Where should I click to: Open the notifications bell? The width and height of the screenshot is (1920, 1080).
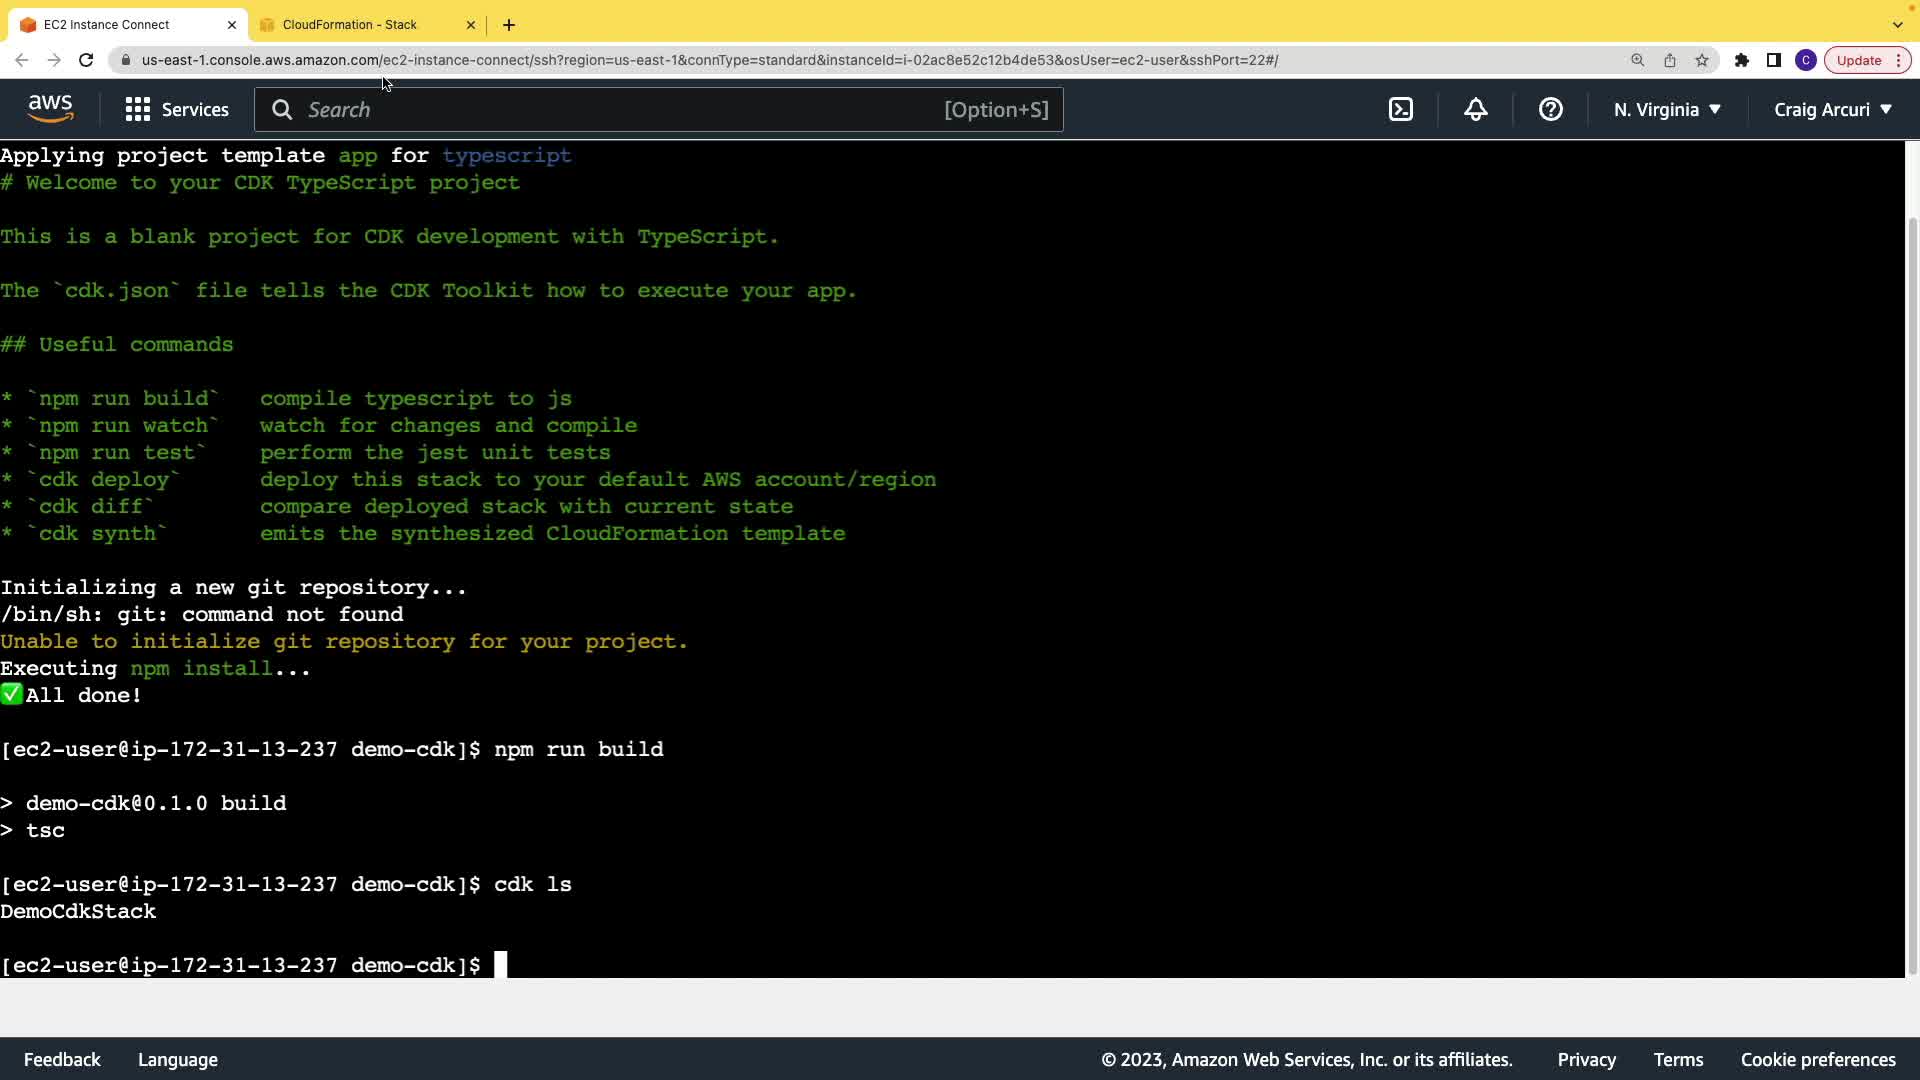pyautogui.click(x=1476, y=110)
